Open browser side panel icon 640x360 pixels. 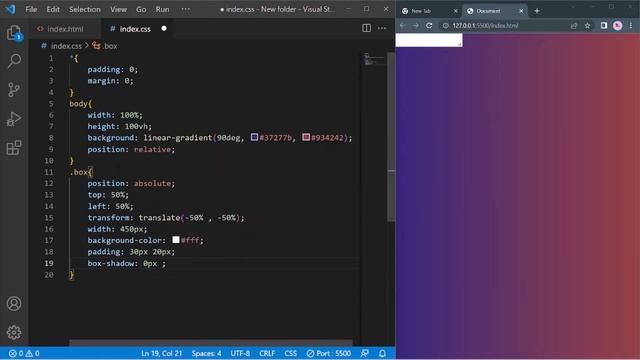click(604, 25)
